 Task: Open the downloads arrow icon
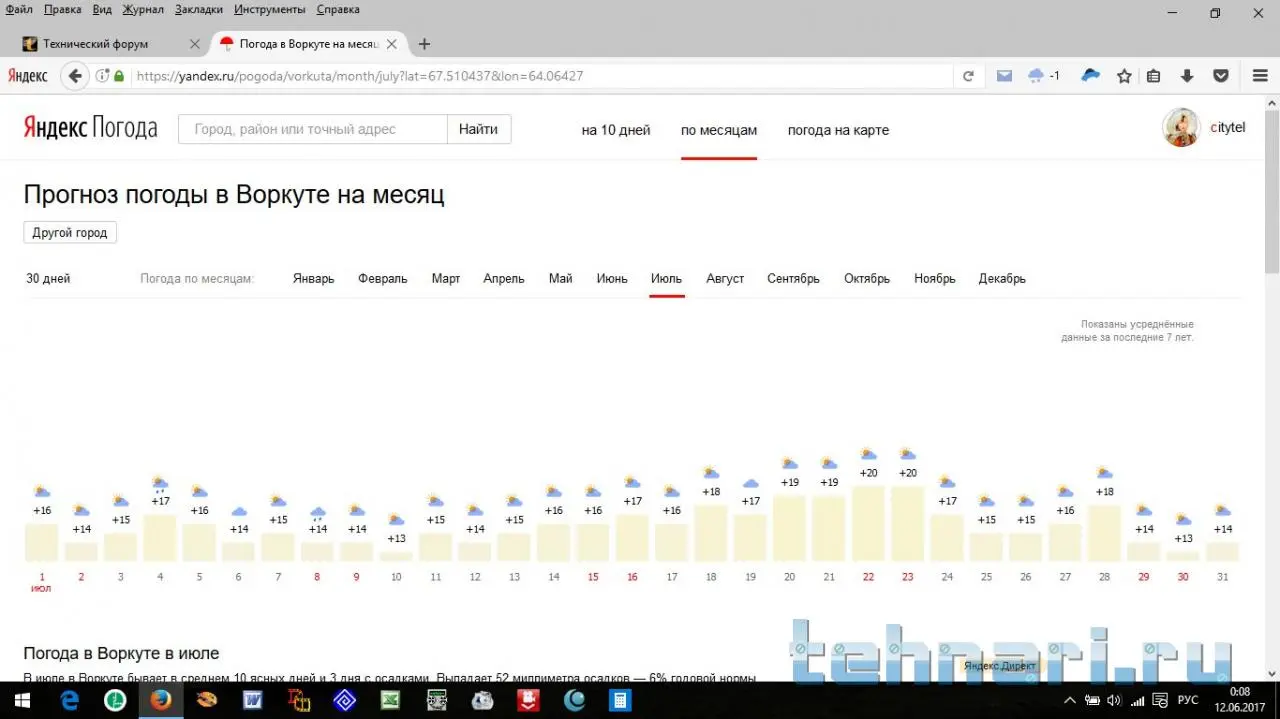1187,76
